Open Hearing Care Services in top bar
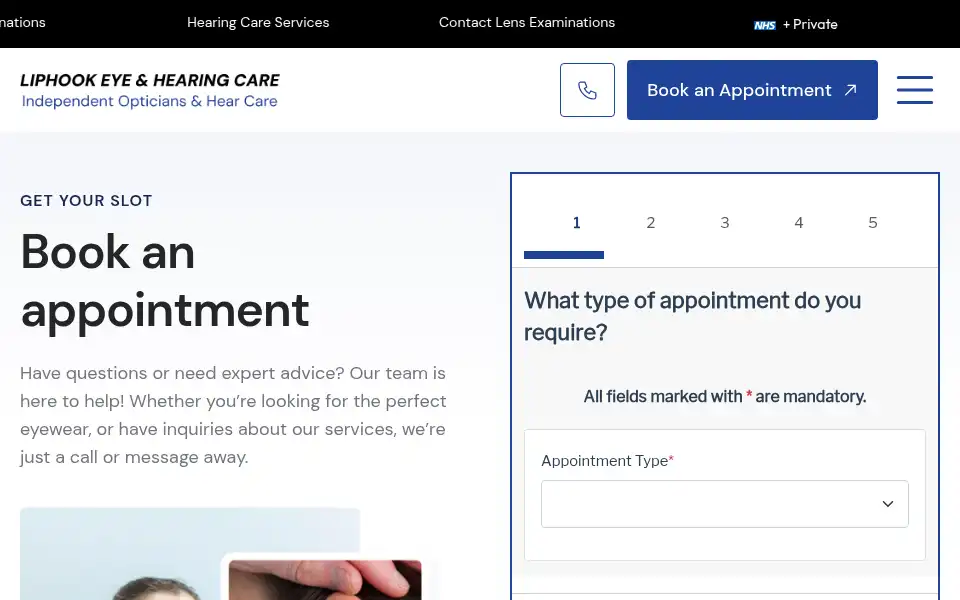The height and width of the screenshot is (600, 960). click(258, 23)
